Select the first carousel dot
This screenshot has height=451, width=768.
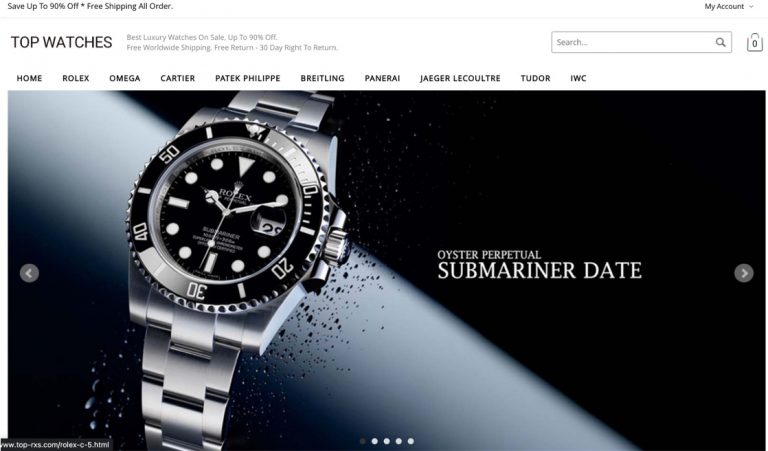362,441
